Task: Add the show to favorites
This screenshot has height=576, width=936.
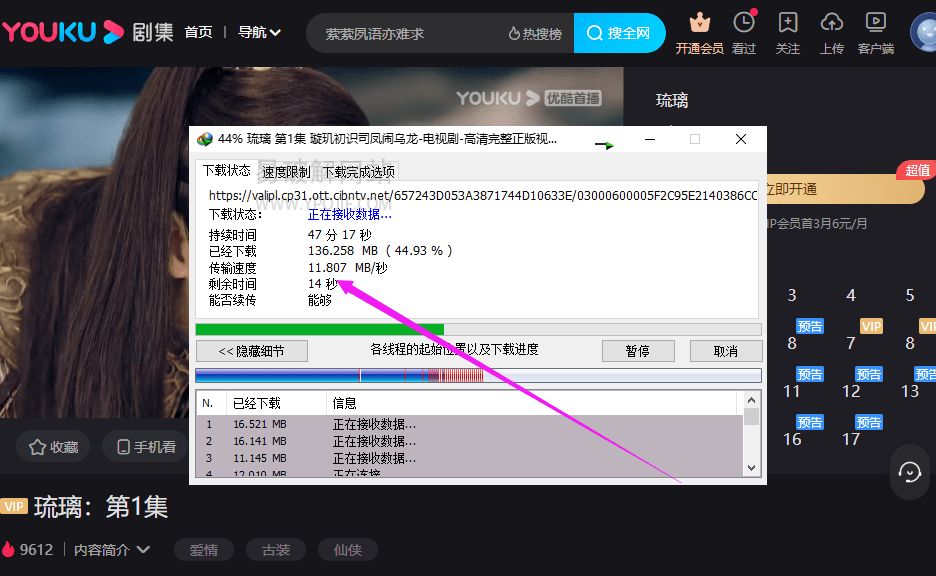Action: [54, 447]
